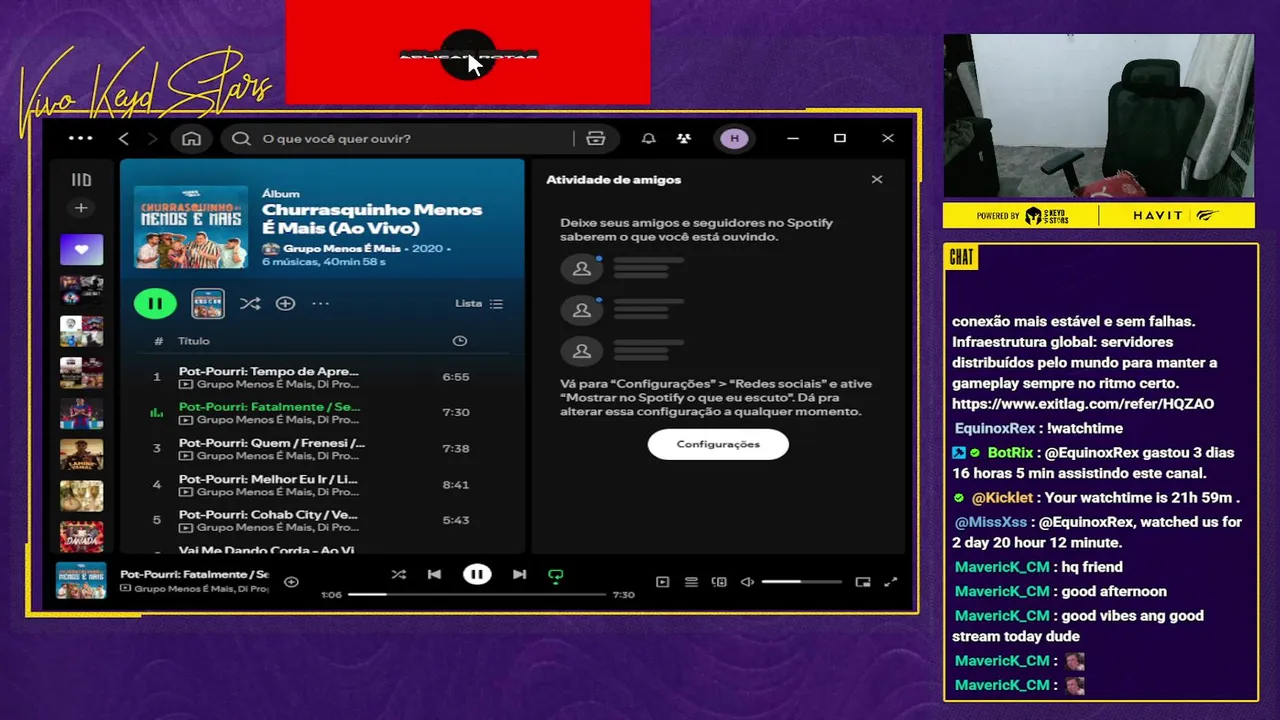The height and width of the screenshot is (720, 1280).
Task: Toggle the green repeat button
Action: pos(556,576)
